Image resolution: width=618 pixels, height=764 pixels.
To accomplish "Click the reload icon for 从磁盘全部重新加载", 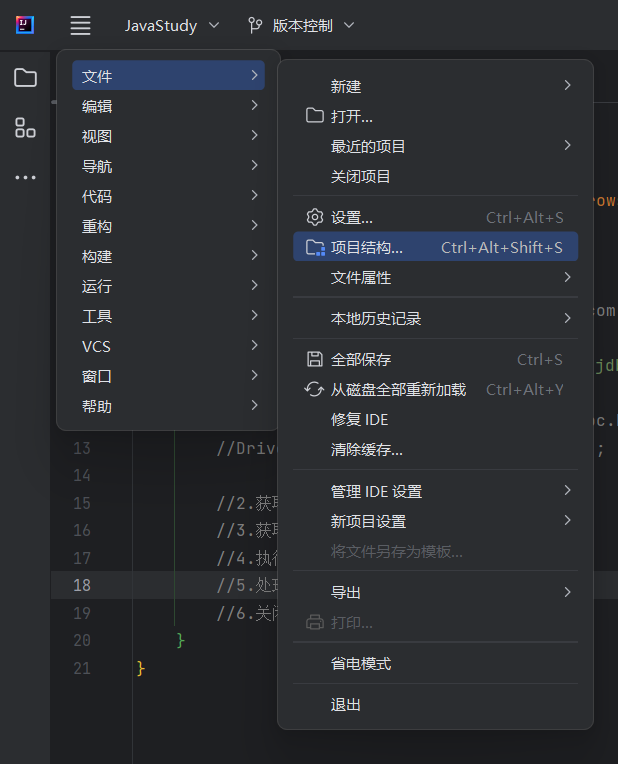I will [x=314, y=389].
